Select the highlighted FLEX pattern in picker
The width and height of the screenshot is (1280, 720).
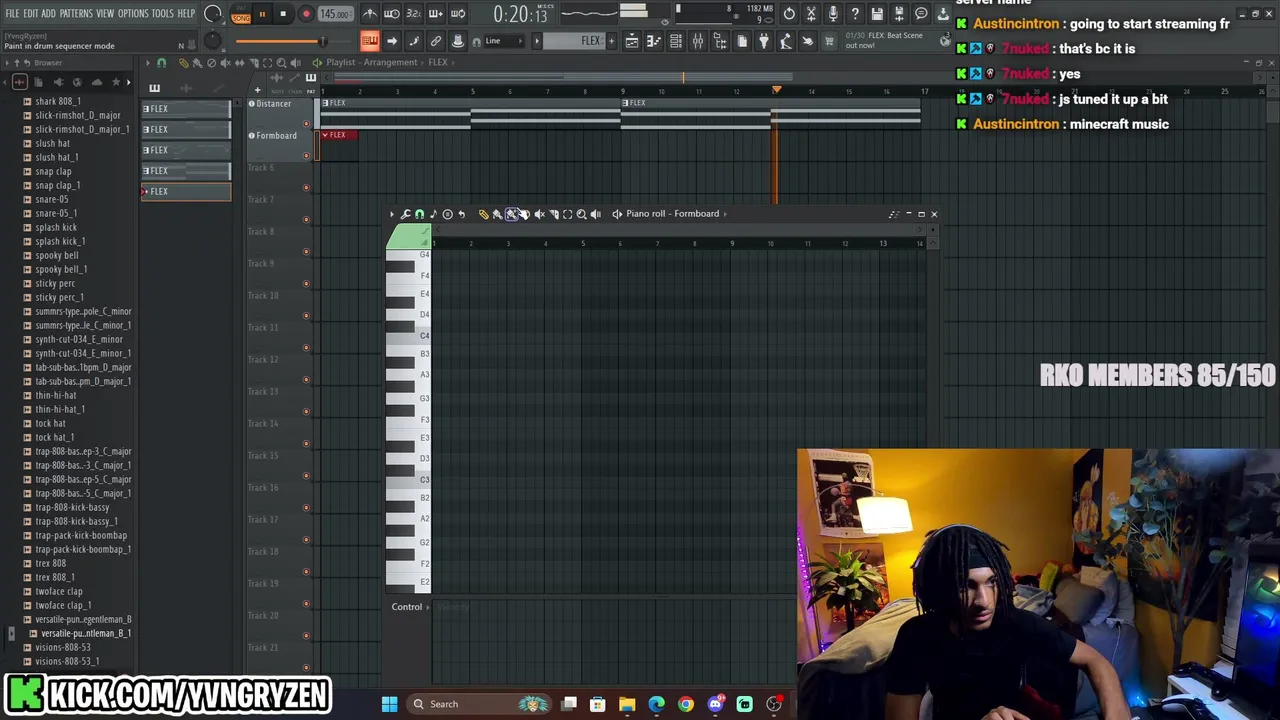(x=186, y=191)
